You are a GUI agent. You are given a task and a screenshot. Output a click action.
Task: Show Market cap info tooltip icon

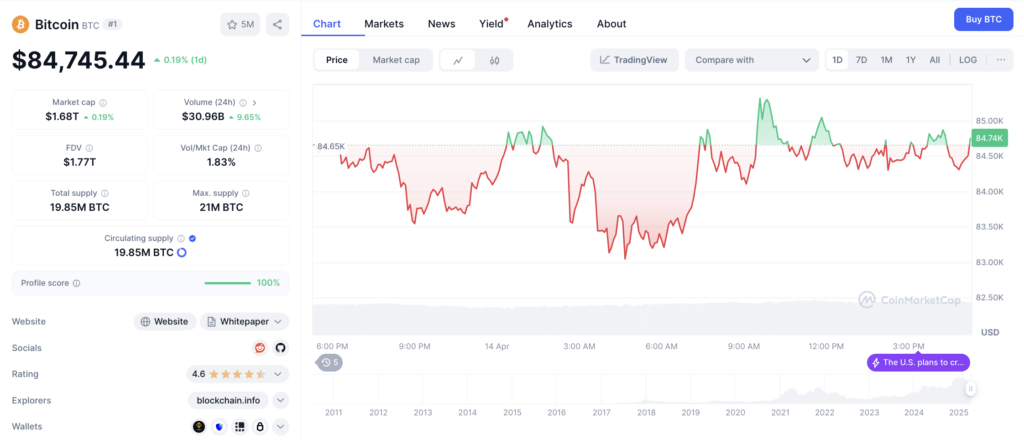point(103,102)
